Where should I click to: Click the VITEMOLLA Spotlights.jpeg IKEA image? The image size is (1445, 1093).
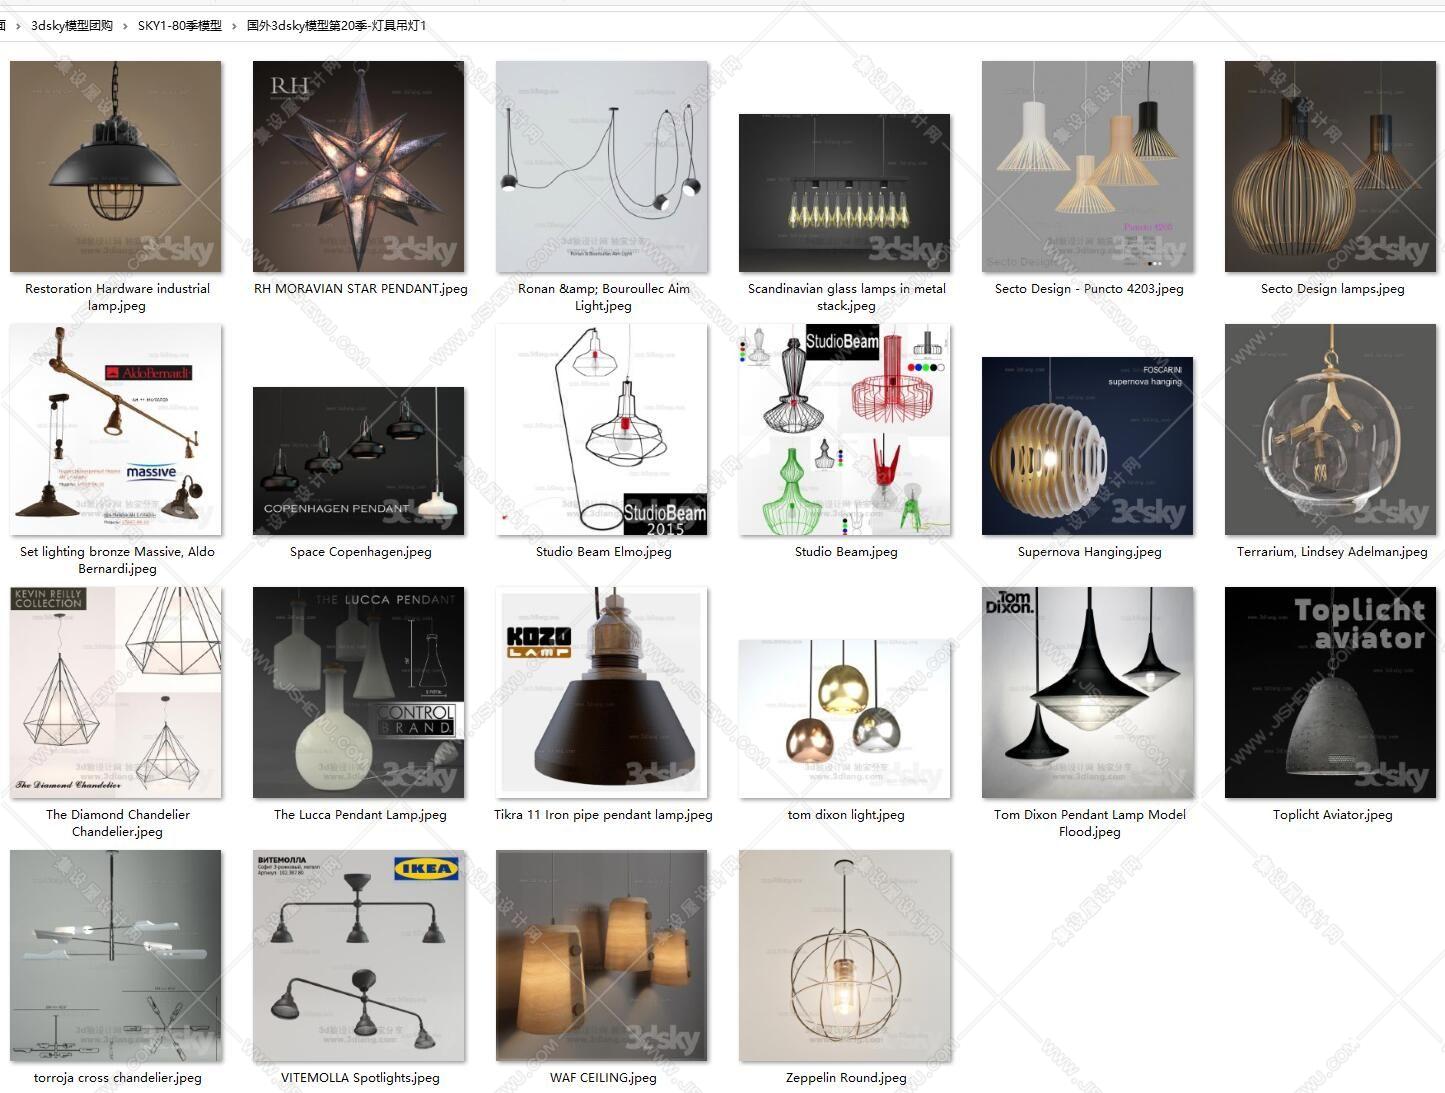pos(359,956)
